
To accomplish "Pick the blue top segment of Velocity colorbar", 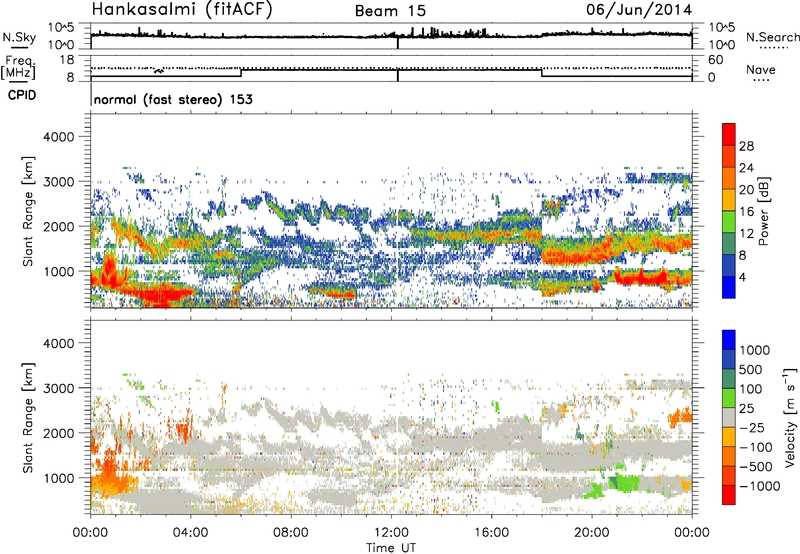I will [x=729, y=340].
